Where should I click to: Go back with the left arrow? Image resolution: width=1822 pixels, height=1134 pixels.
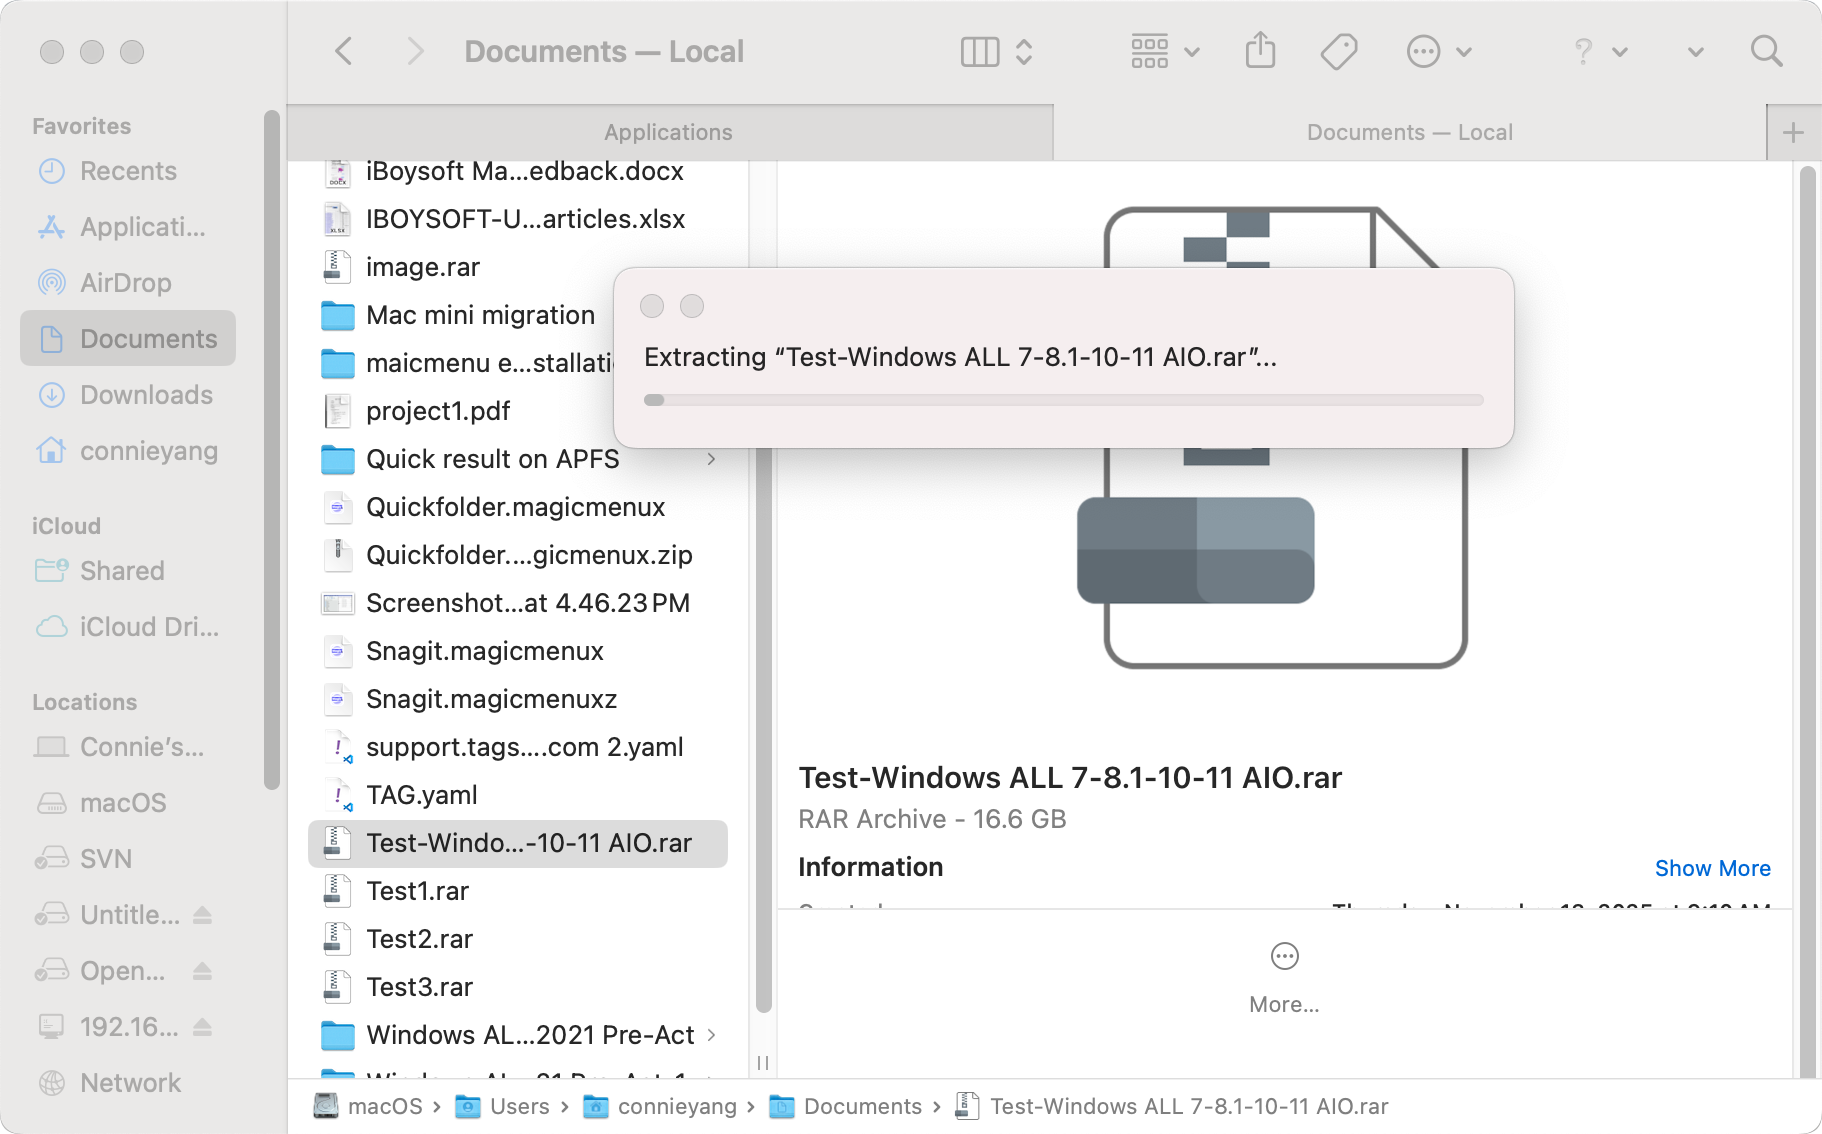pyautogui.click(x=344, y=51)
